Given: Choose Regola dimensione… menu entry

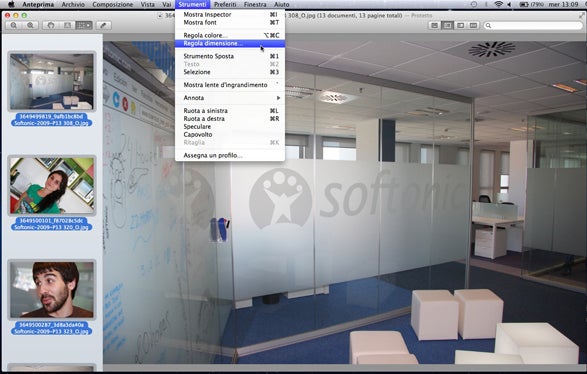Looking at the screenshot, I should coord(230,43).
